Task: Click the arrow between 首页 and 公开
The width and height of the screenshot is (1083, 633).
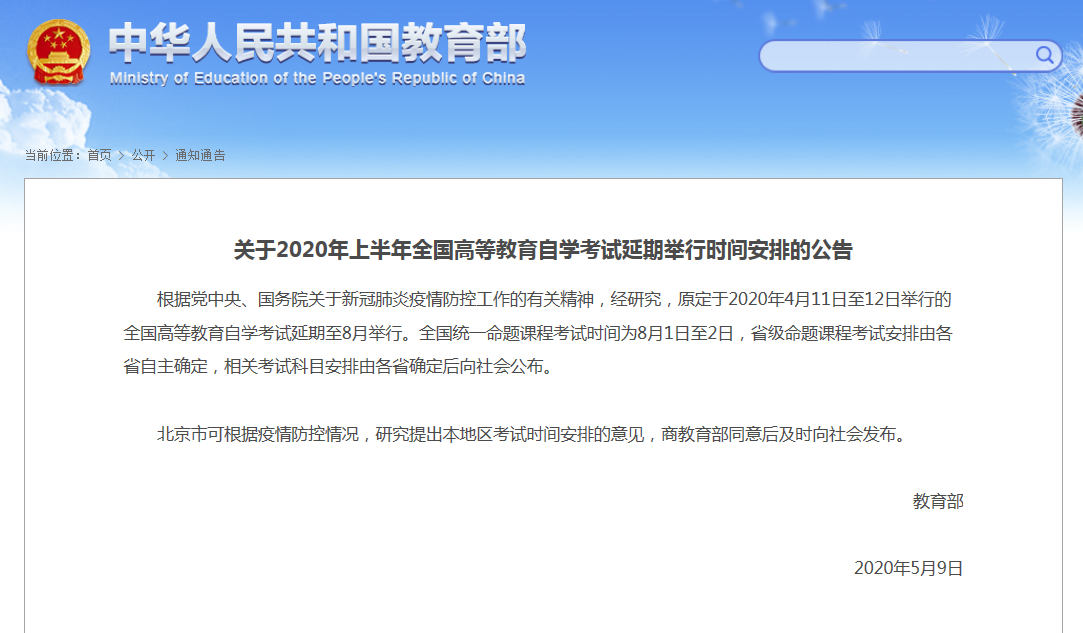Action: [x=121, y=155]
